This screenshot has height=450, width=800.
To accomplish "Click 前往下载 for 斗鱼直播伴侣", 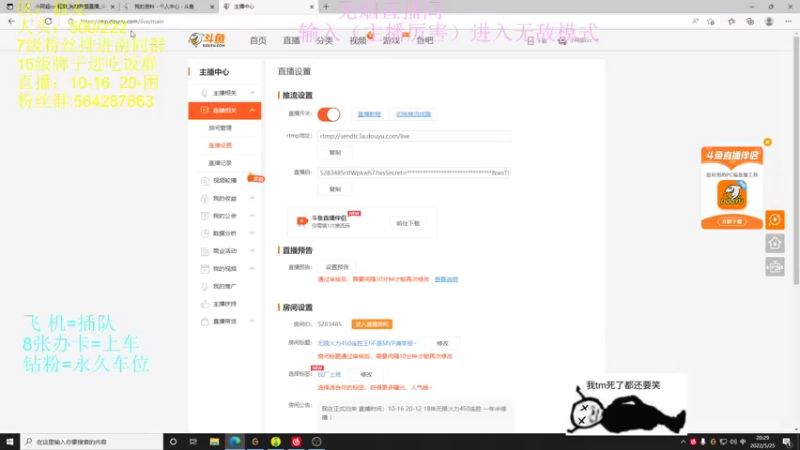I will (408, 223).
